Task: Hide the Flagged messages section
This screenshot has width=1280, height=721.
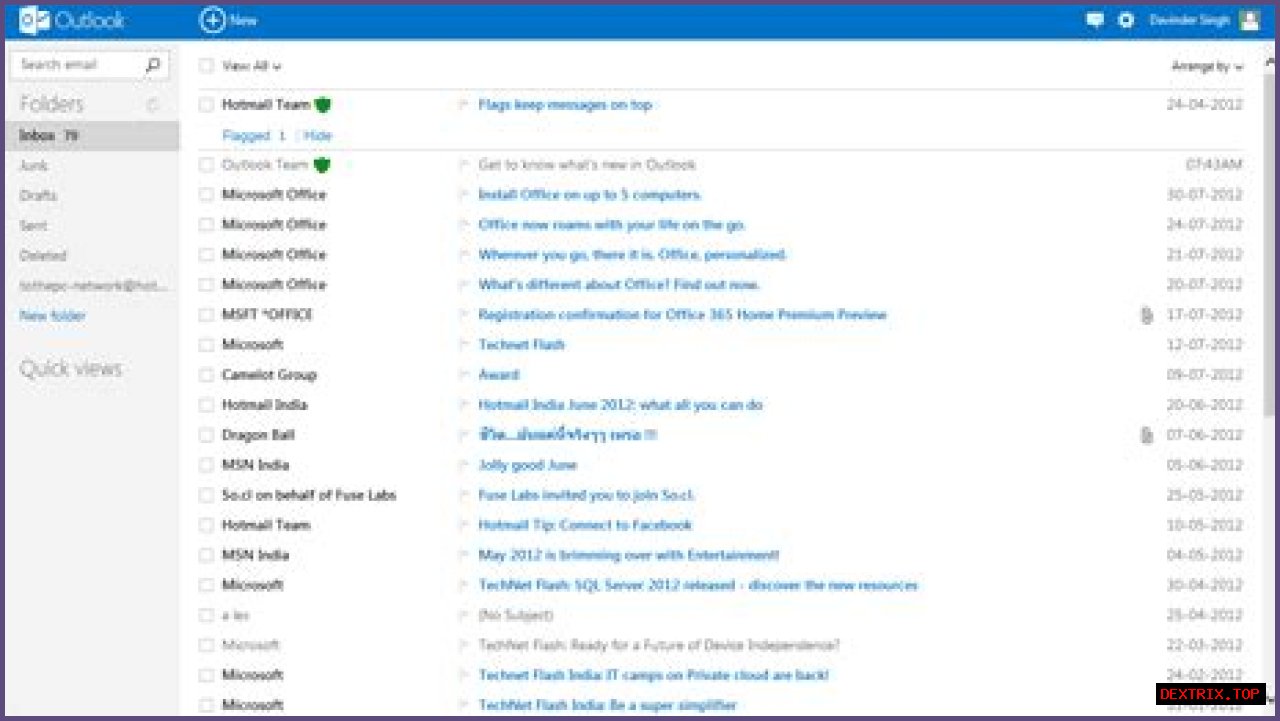Action: click(x=318, y=136)
